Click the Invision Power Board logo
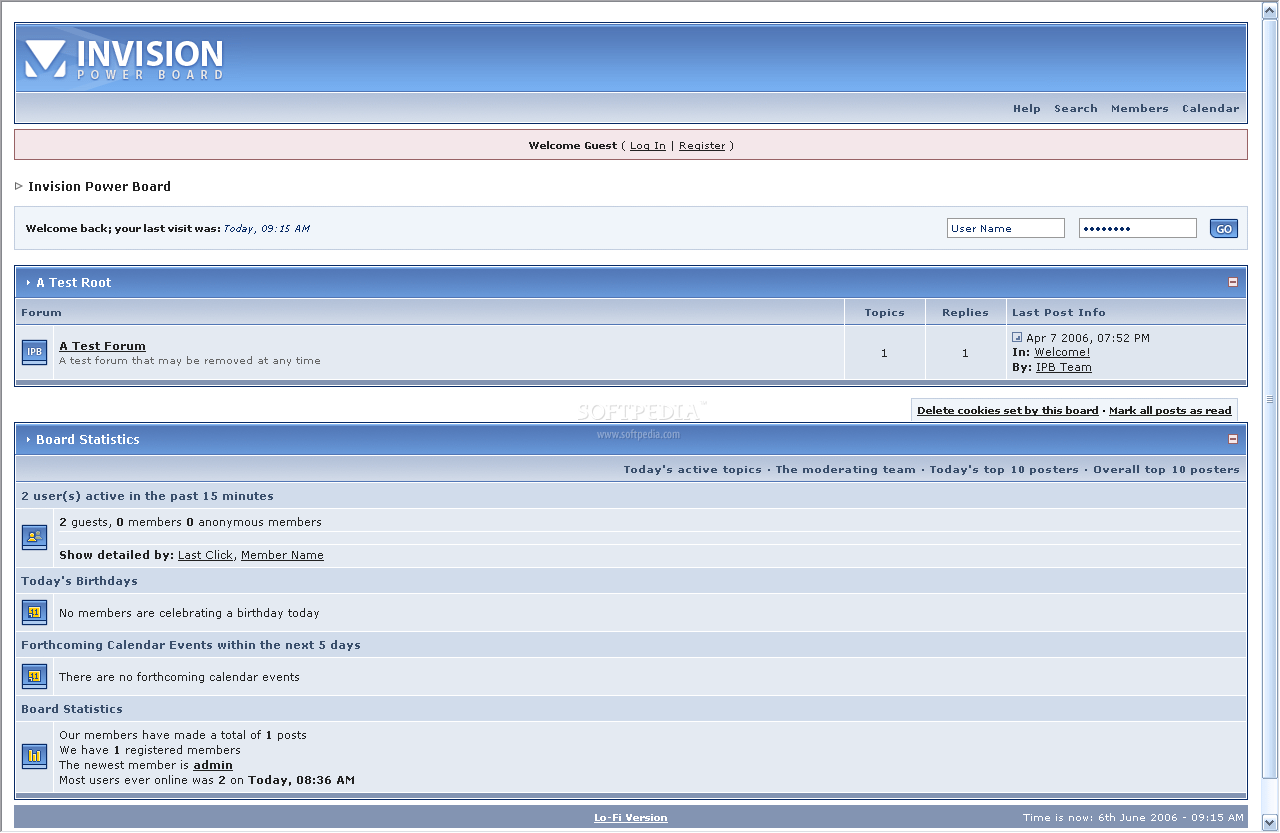1280x833 pixels. point(124,59)
